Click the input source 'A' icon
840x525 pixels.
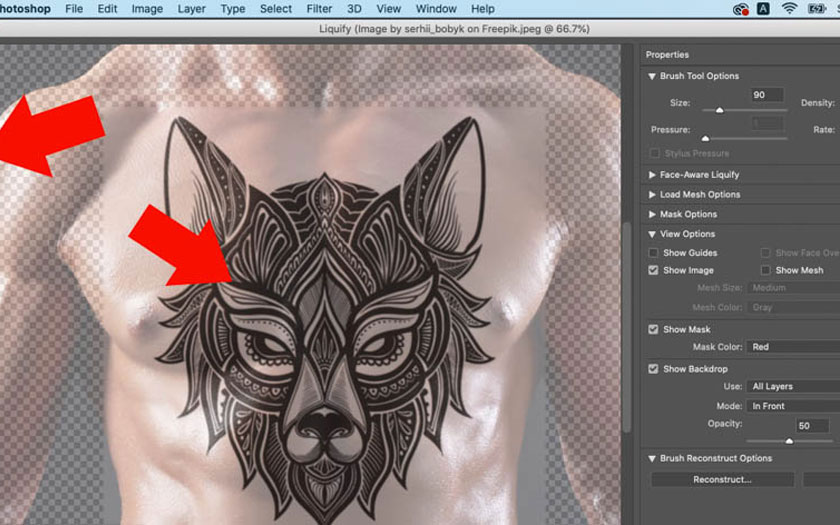pyautogui.click(x=765, y=9)
